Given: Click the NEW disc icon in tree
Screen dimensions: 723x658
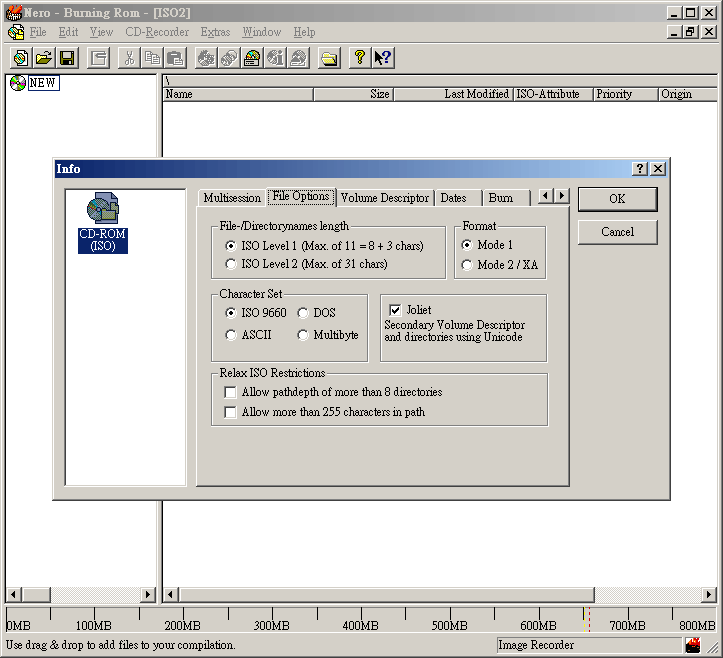Looking at the screenshot, I should tap(18, 83).
